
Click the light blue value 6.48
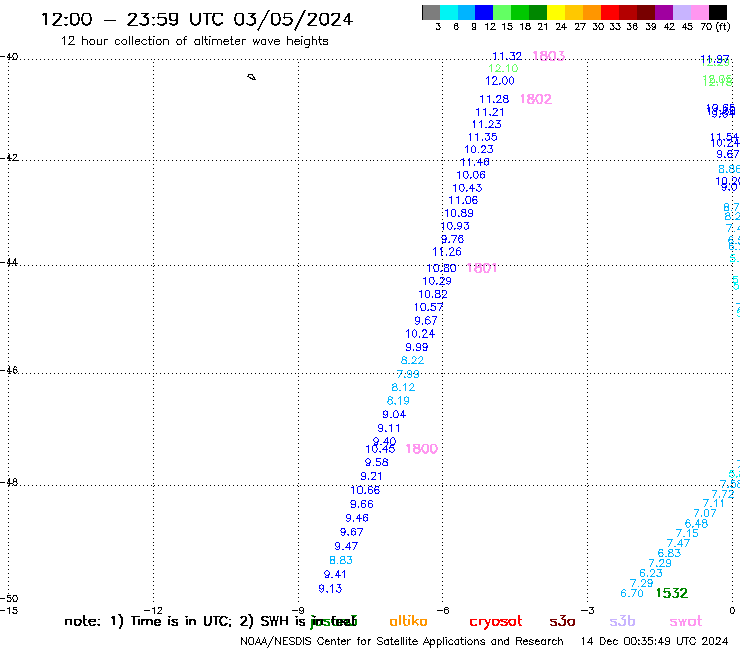coord(696,523)
